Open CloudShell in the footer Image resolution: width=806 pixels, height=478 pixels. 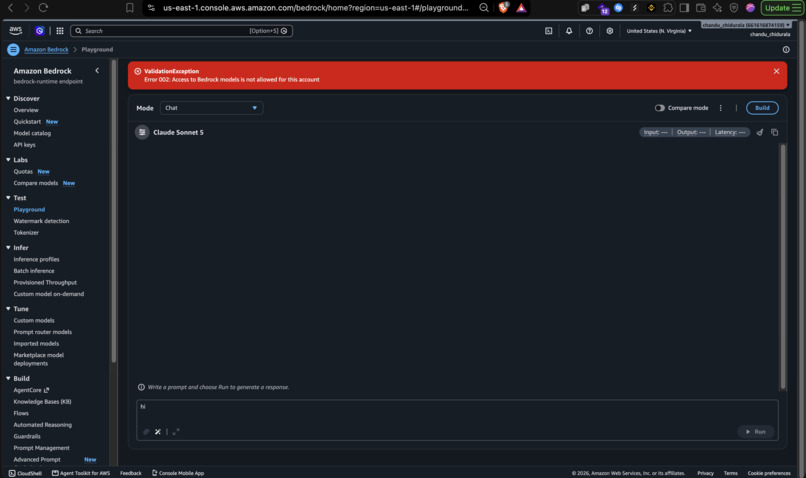[25, 473]
